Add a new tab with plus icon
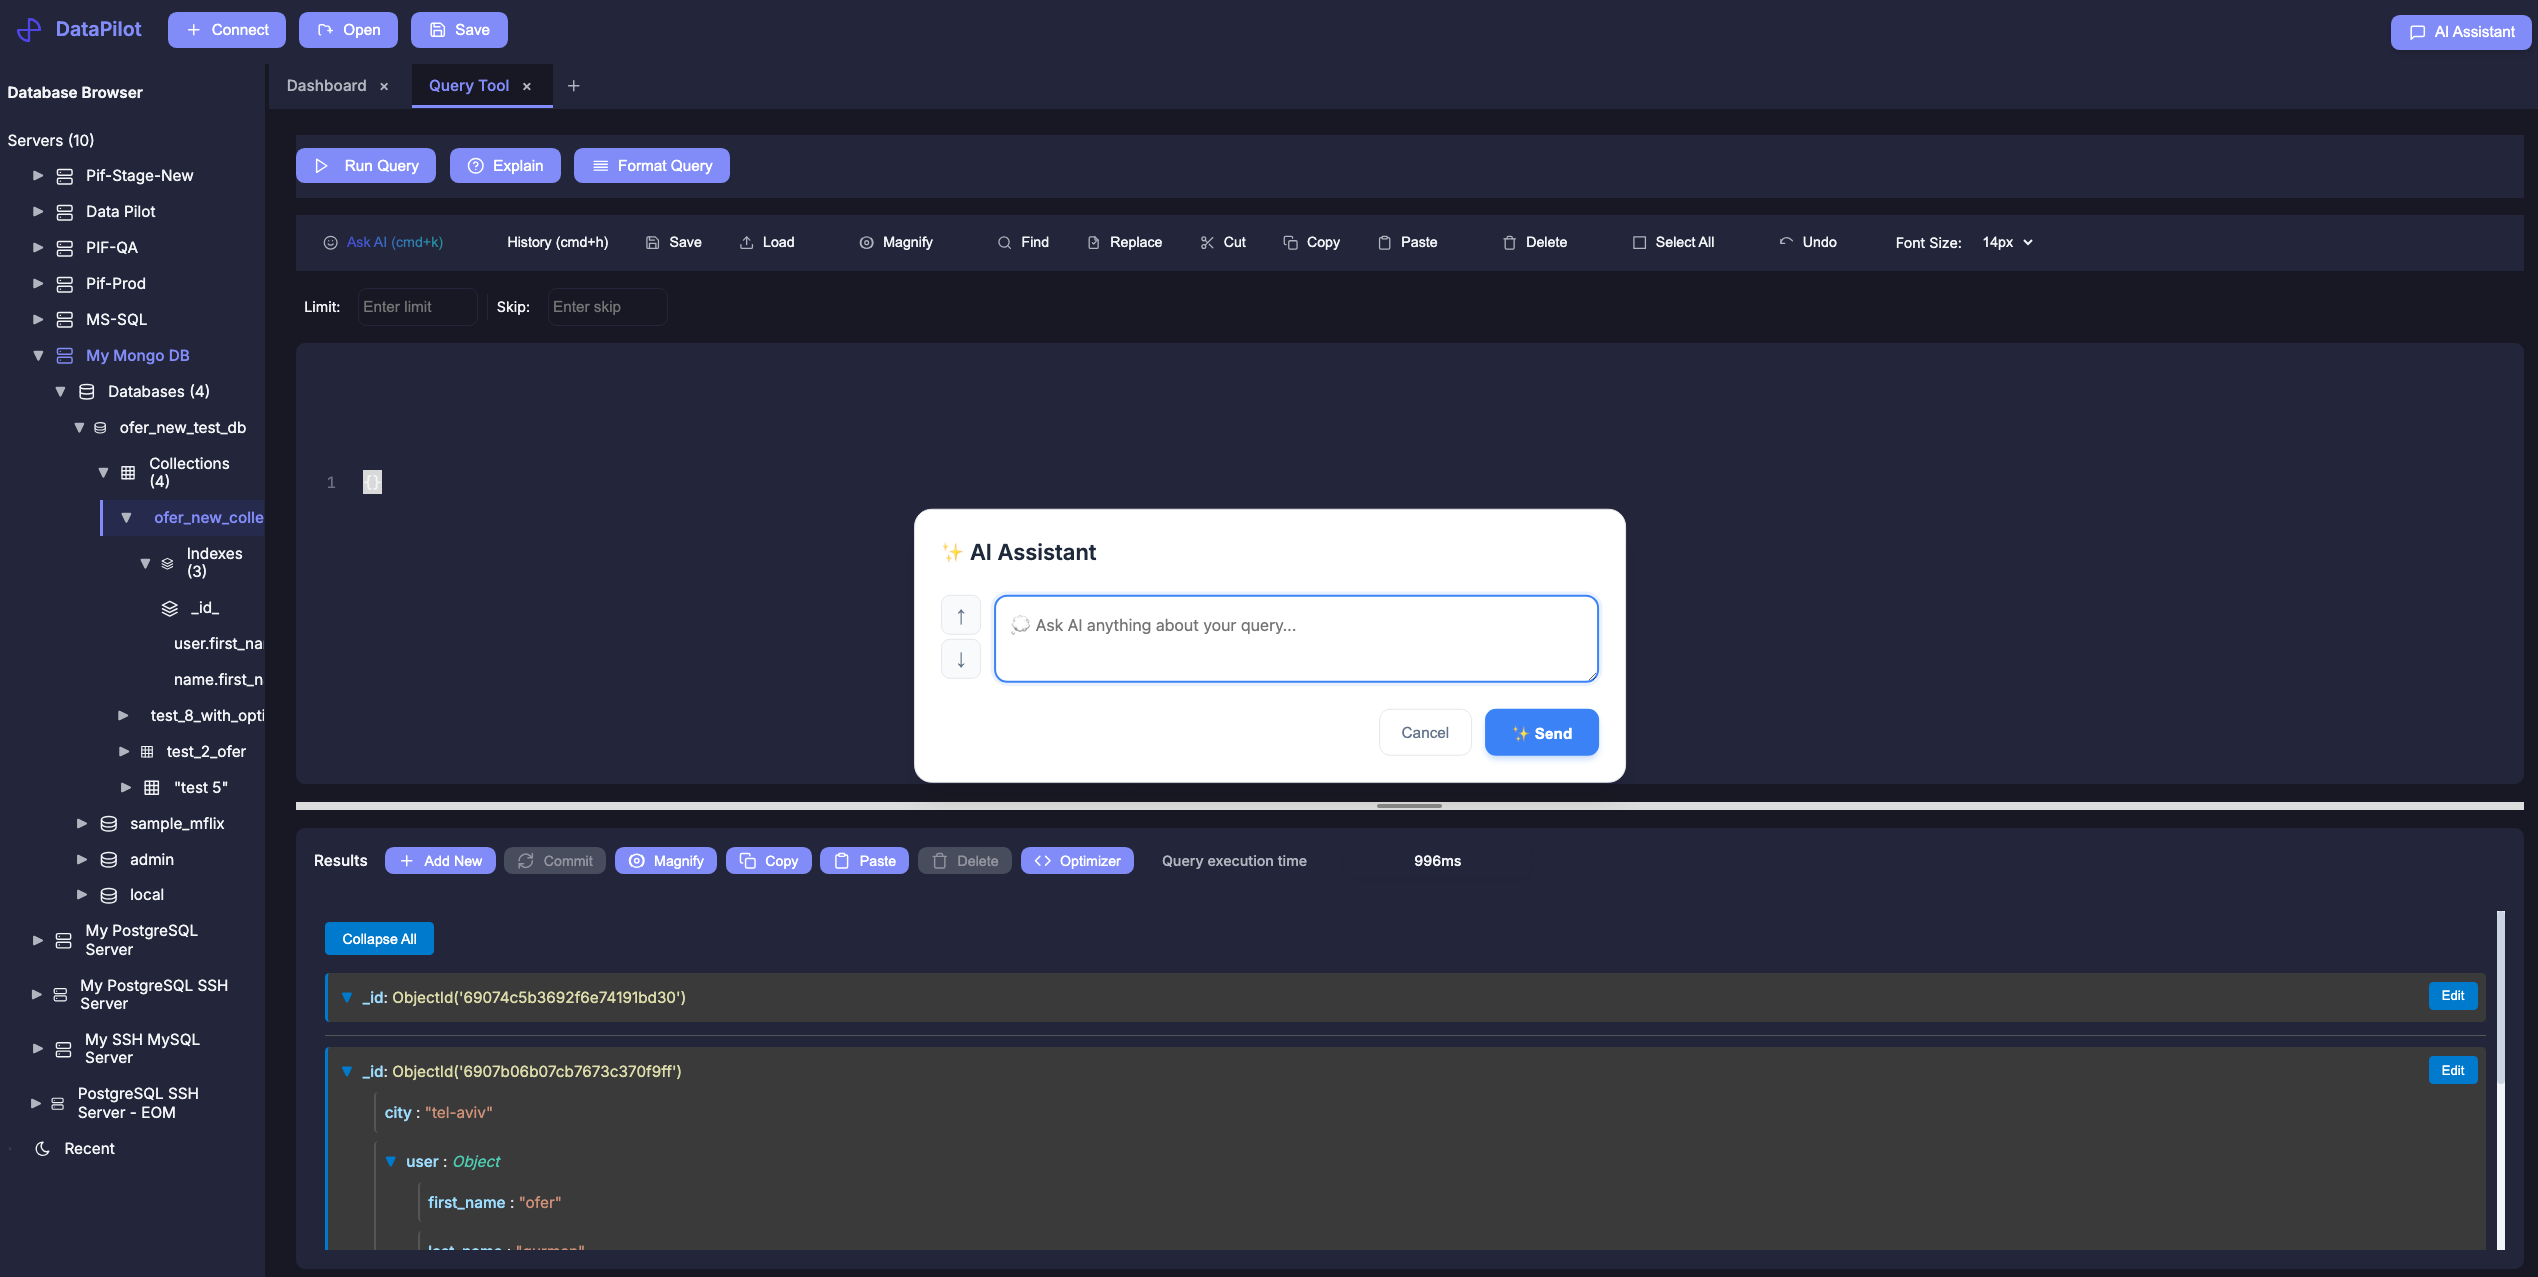This screenshot has height=1277, width=2538. (574, 86)
